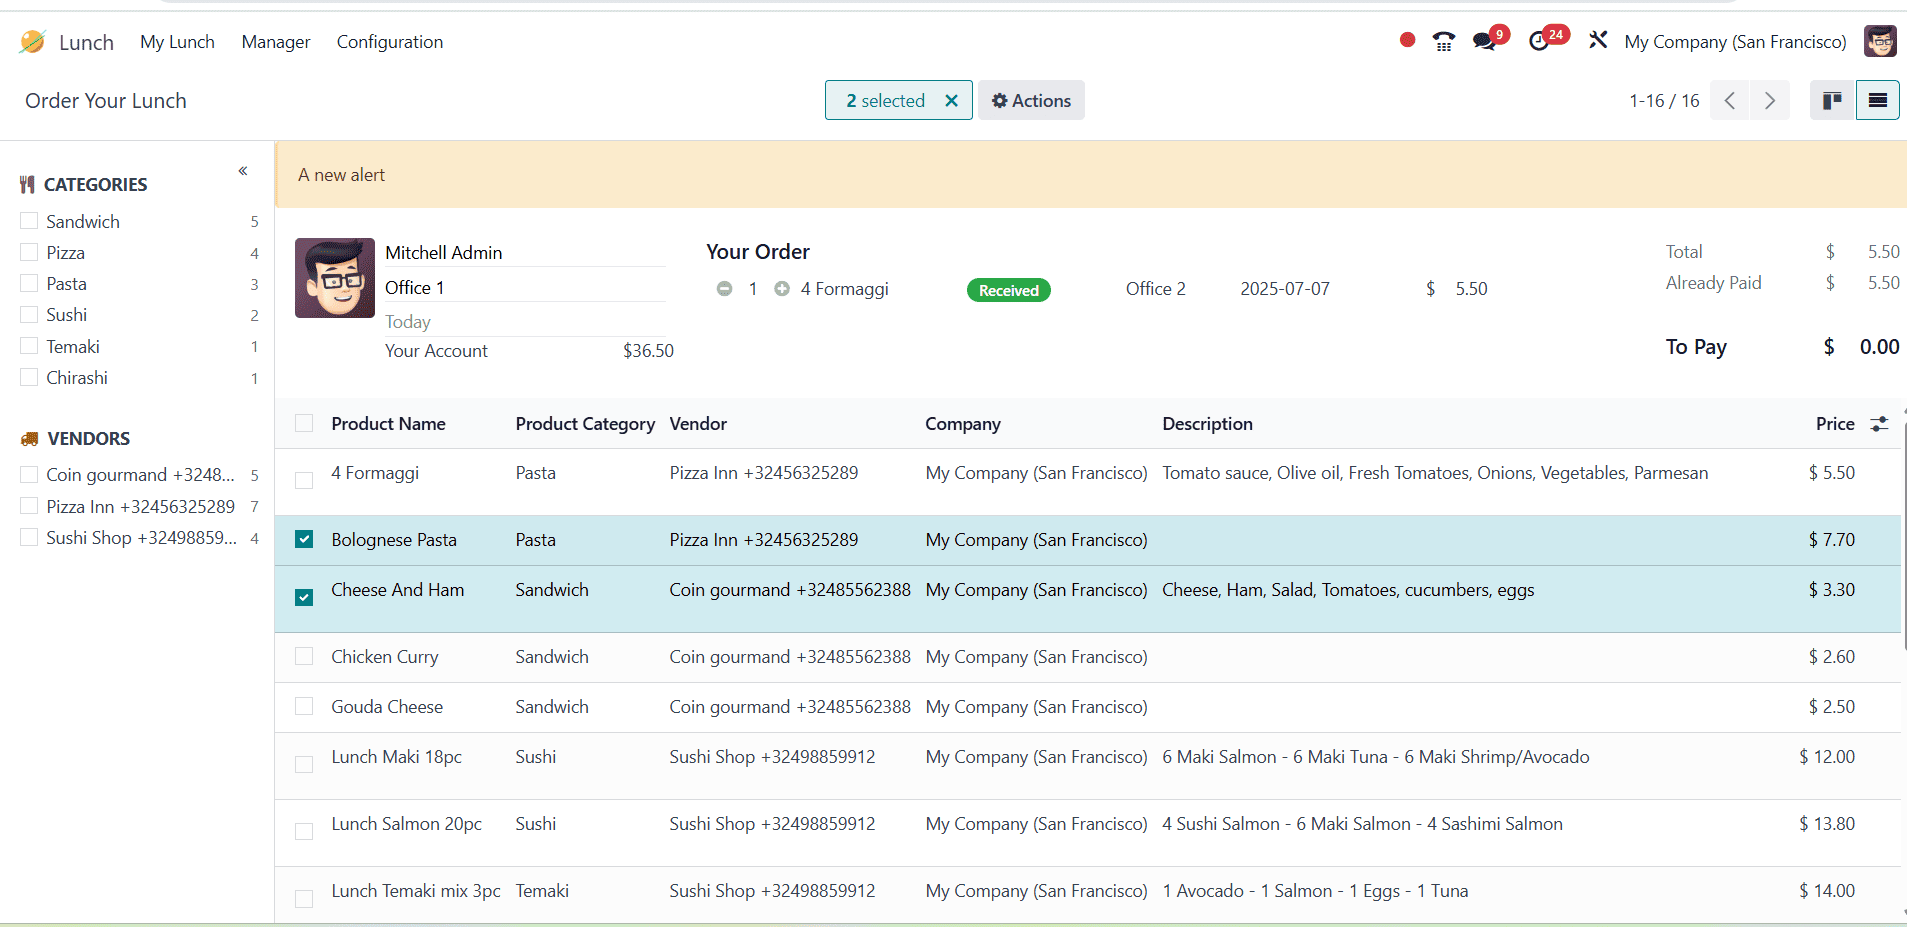Sort by Company column header
This screenshot has height=927, width=1907.
pos(962,424)
